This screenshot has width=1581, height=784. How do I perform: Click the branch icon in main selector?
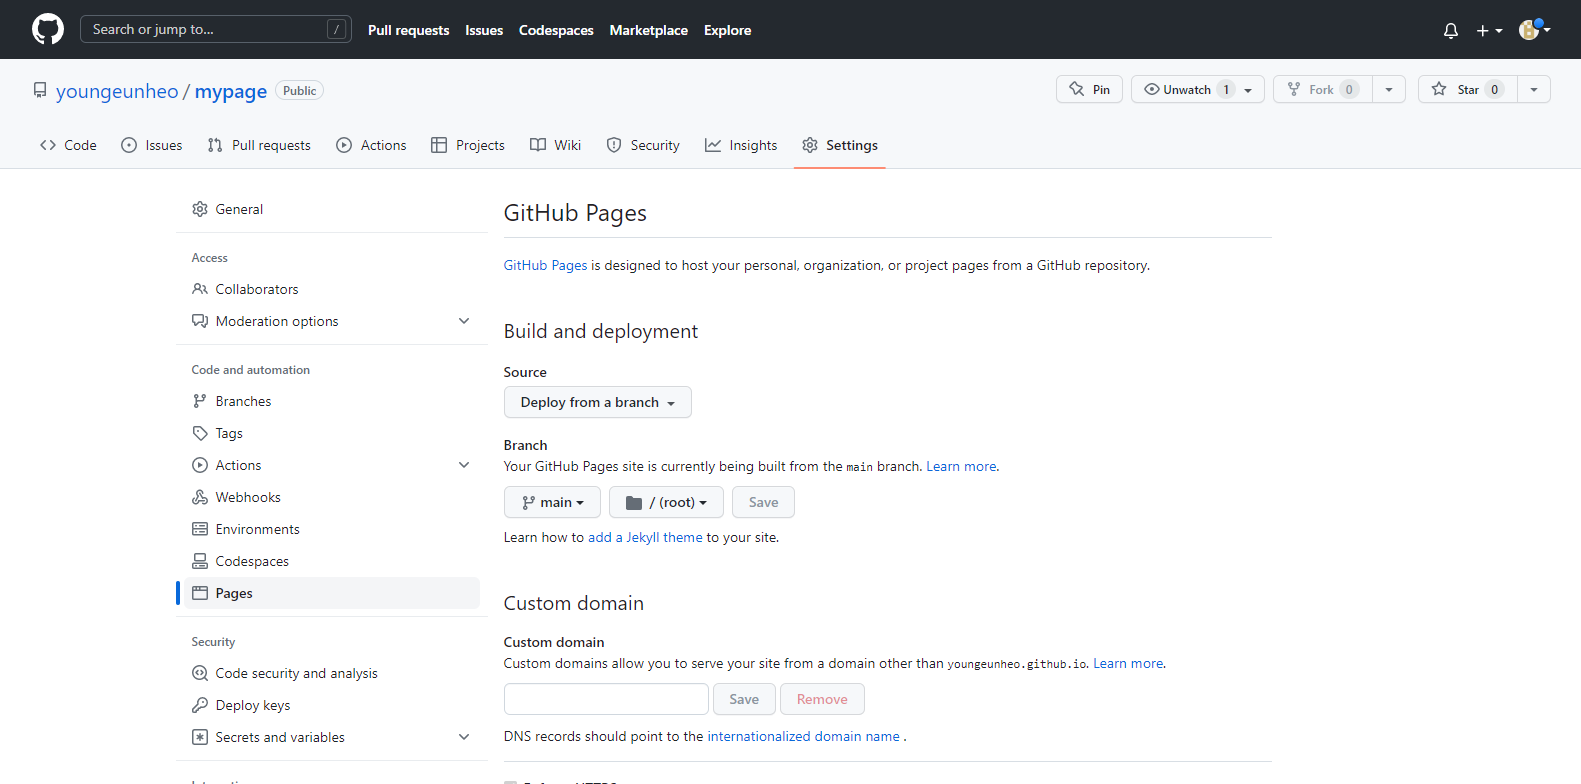529,503
